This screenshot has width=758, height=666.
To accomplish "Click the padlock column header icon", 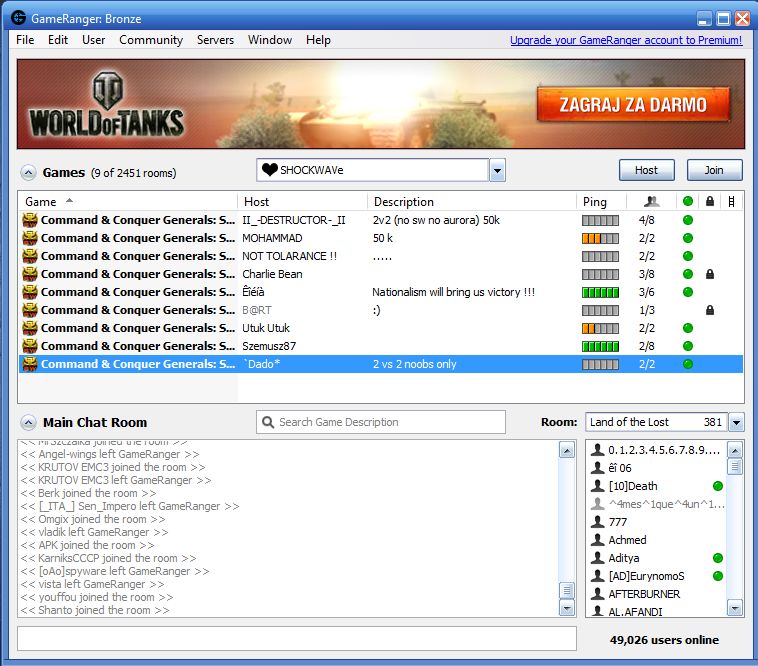I will pos(709,202).
